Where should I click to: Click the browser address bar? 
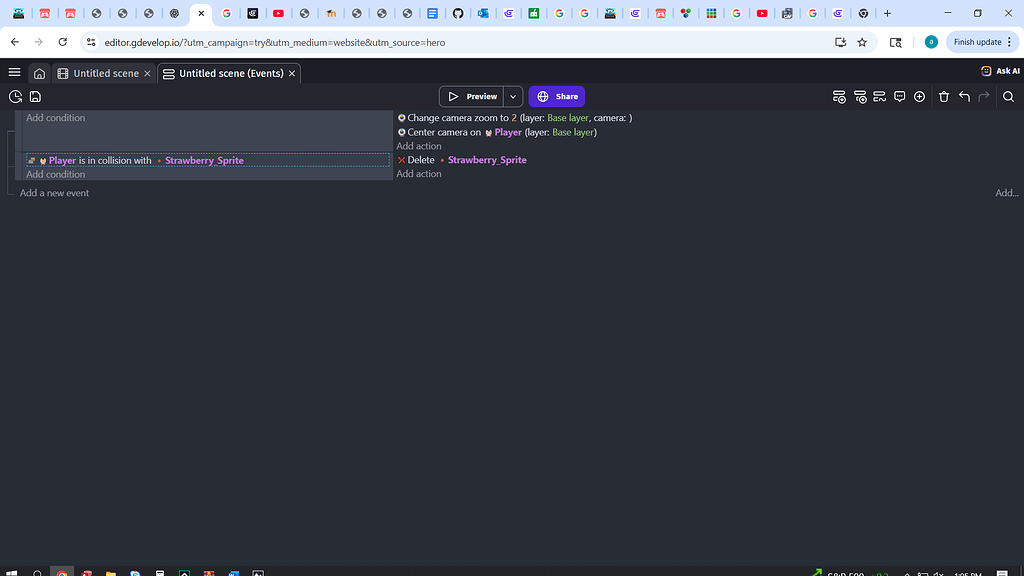(x=400, y=42)
